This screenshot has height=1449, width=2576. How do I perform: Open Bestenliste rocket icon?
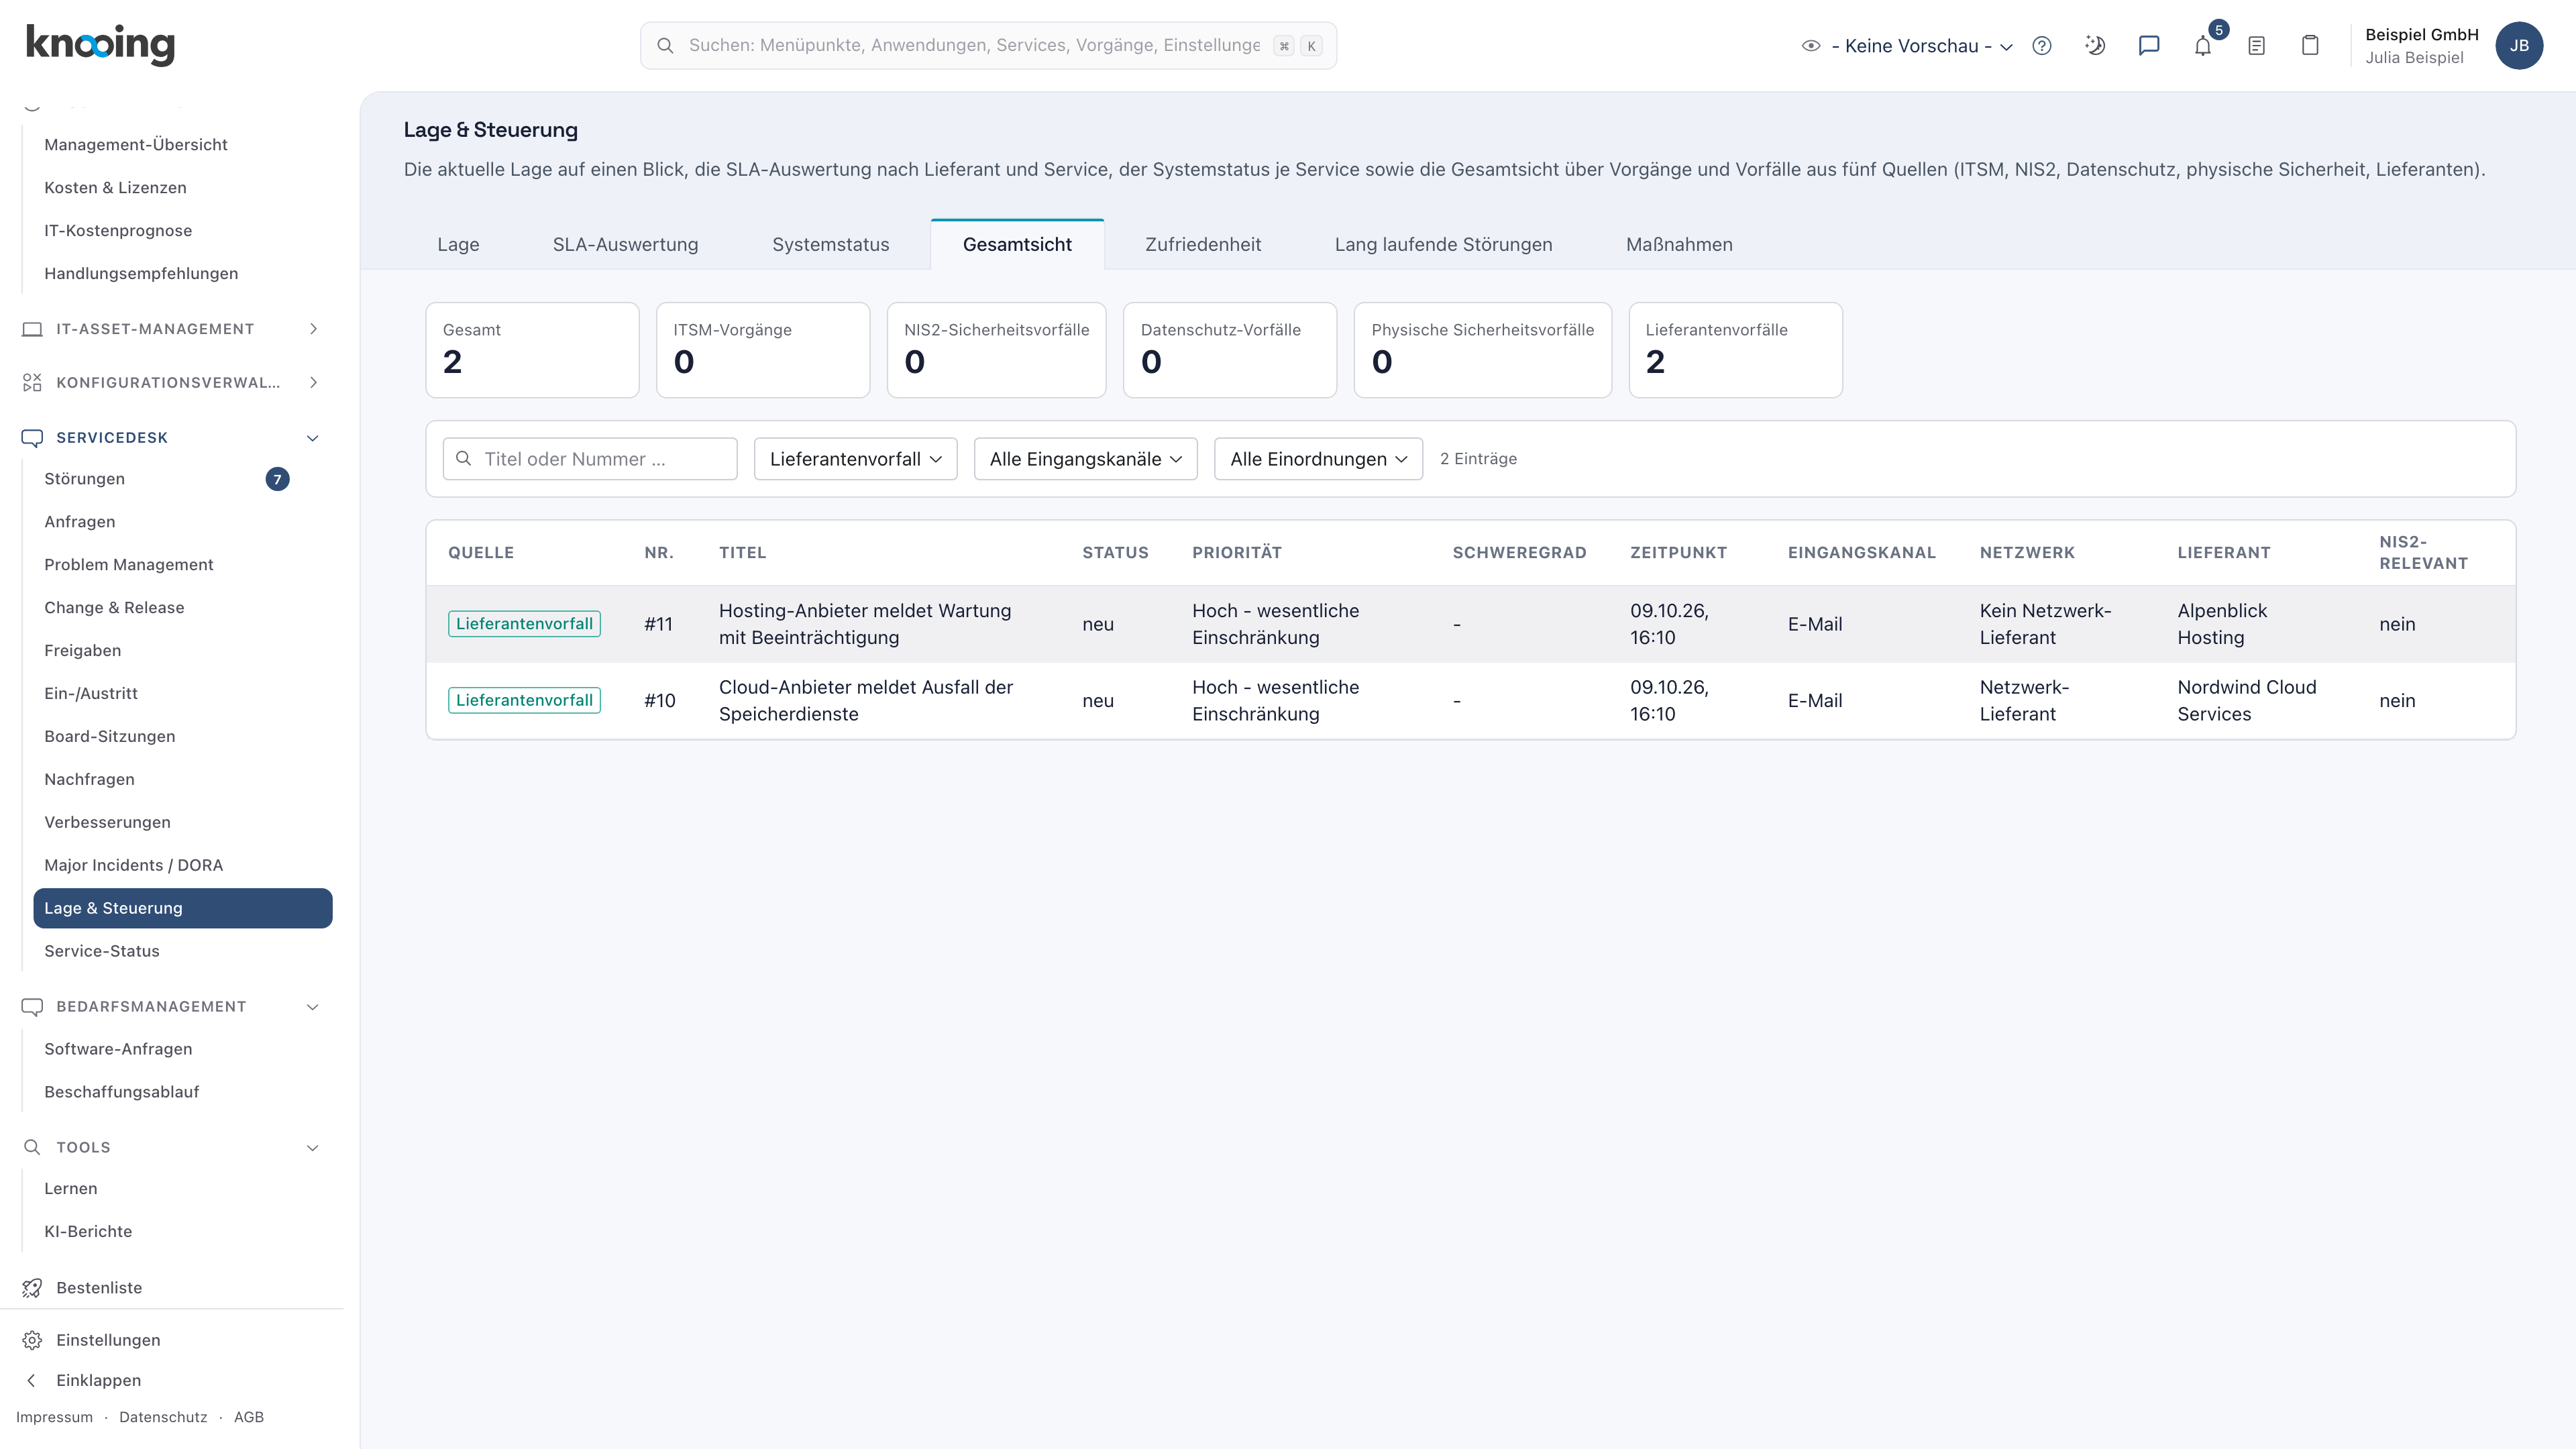[x=32, y=1288]
